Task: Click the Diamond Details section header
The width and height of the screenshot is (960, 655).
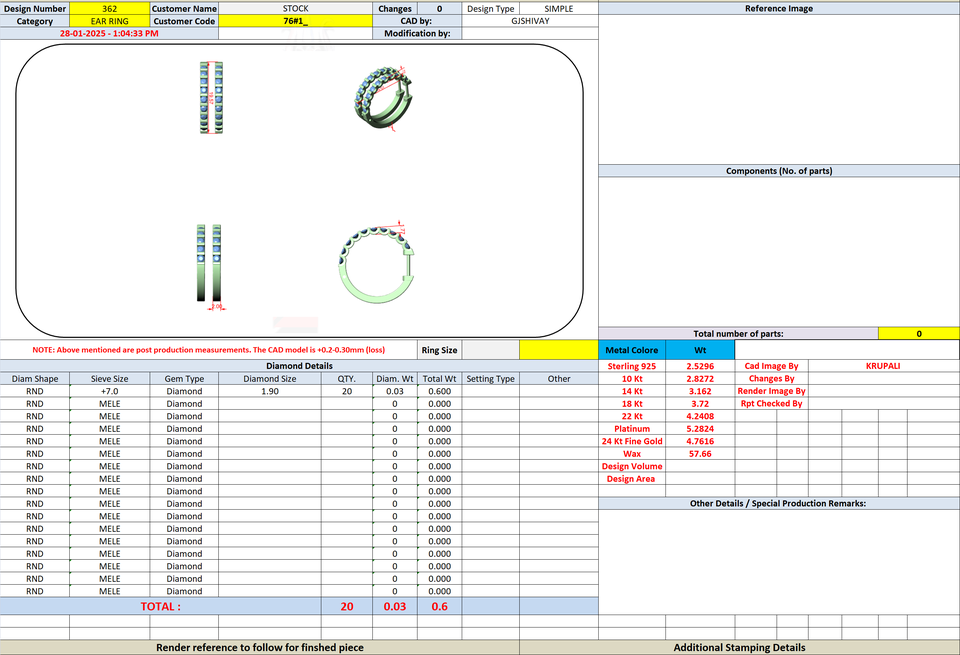Action: (299, 366)
